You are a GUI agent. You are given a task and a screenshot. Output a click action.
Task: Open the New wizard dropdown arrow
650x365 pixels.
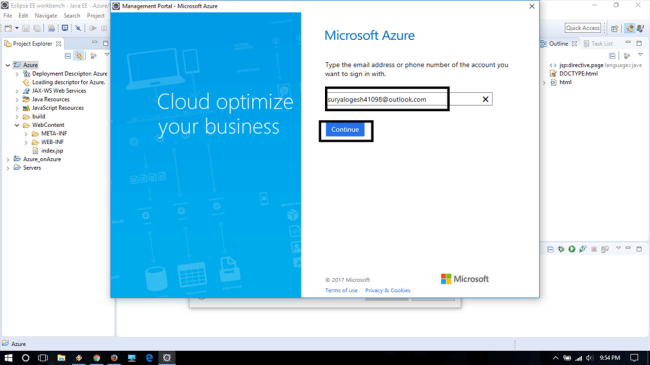[17, 28]
